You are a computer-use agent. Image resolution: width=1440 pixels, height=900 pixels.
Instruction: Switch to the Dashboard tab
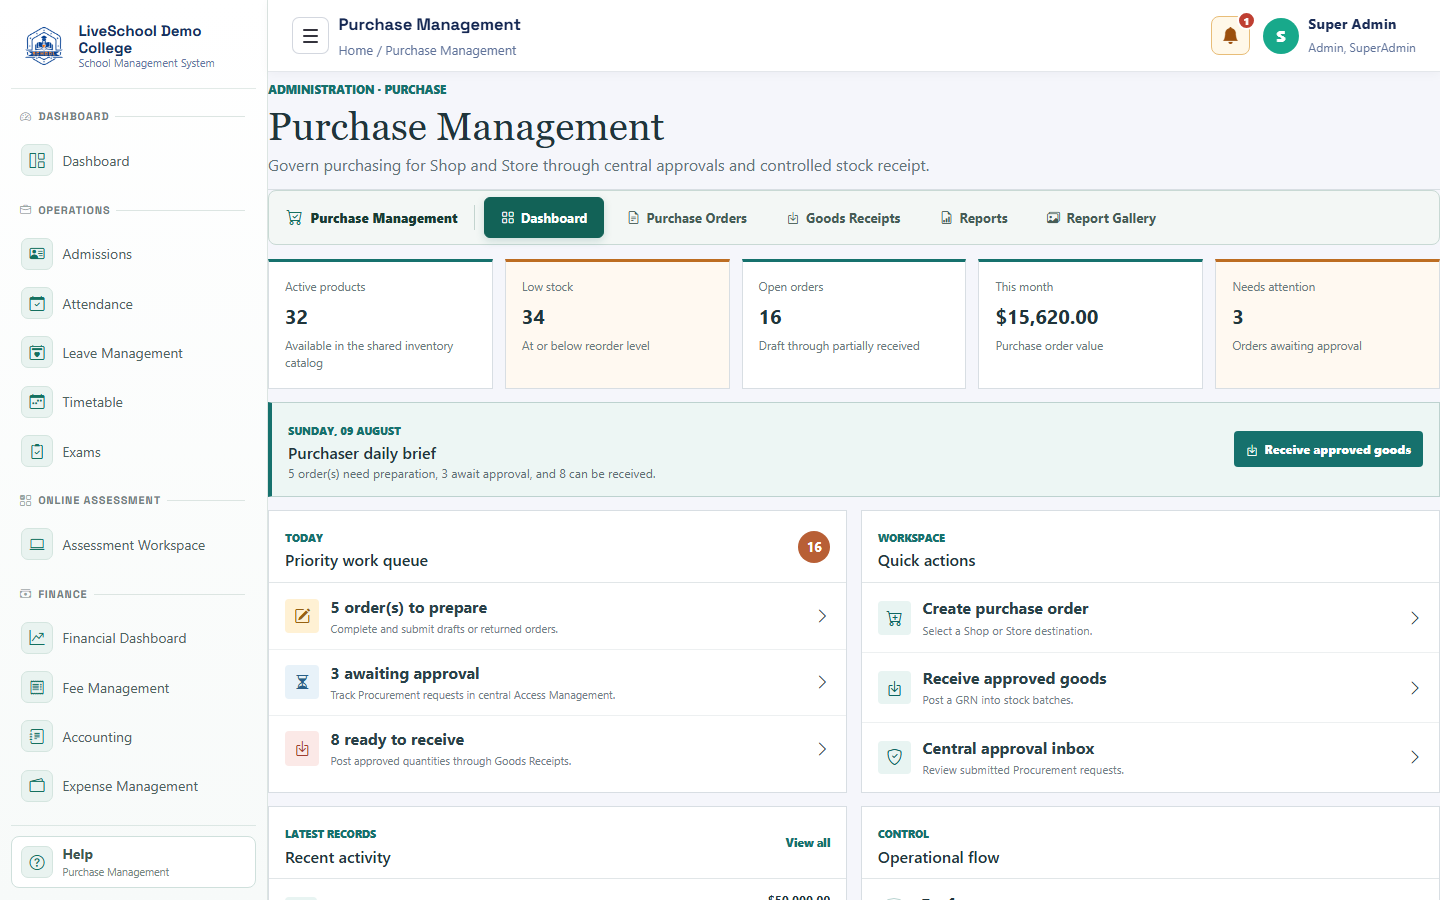coord(544,218)
